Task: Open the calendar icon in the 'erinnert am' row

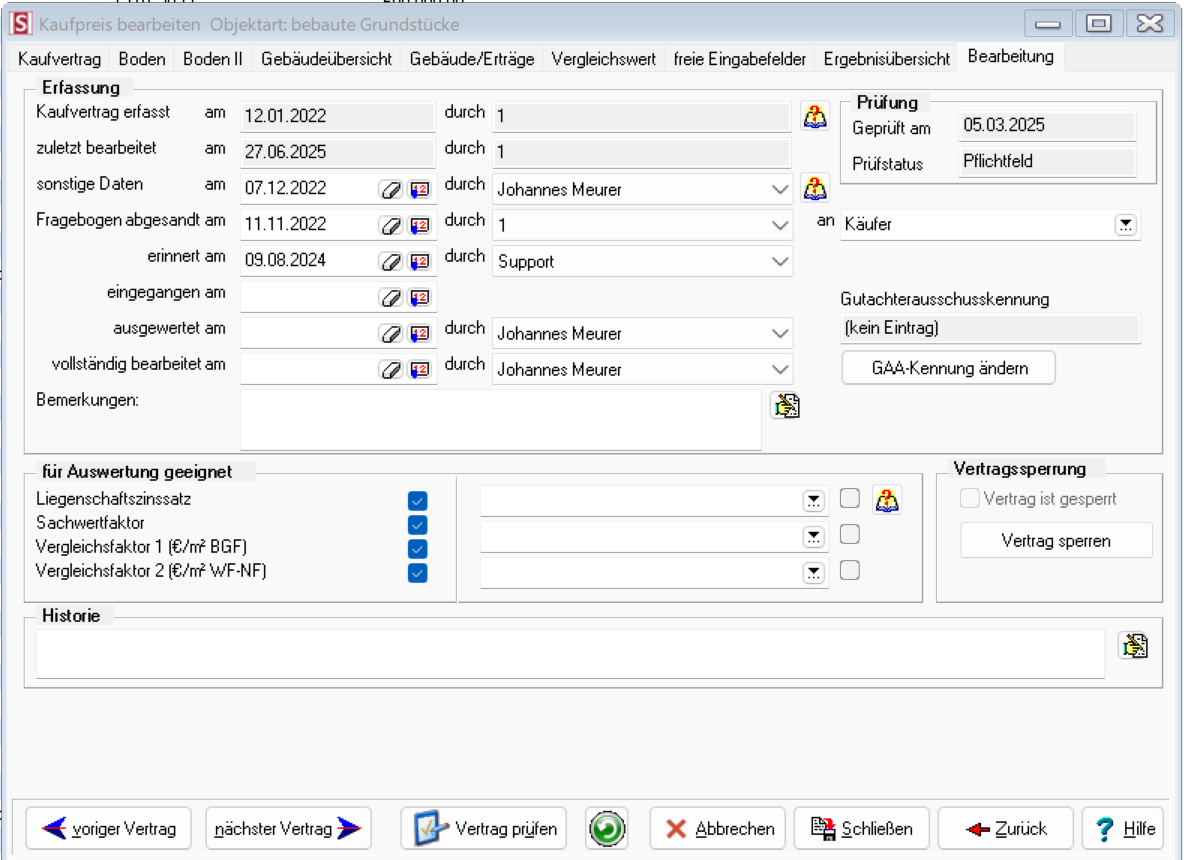Action: click(x=420, y=261)
